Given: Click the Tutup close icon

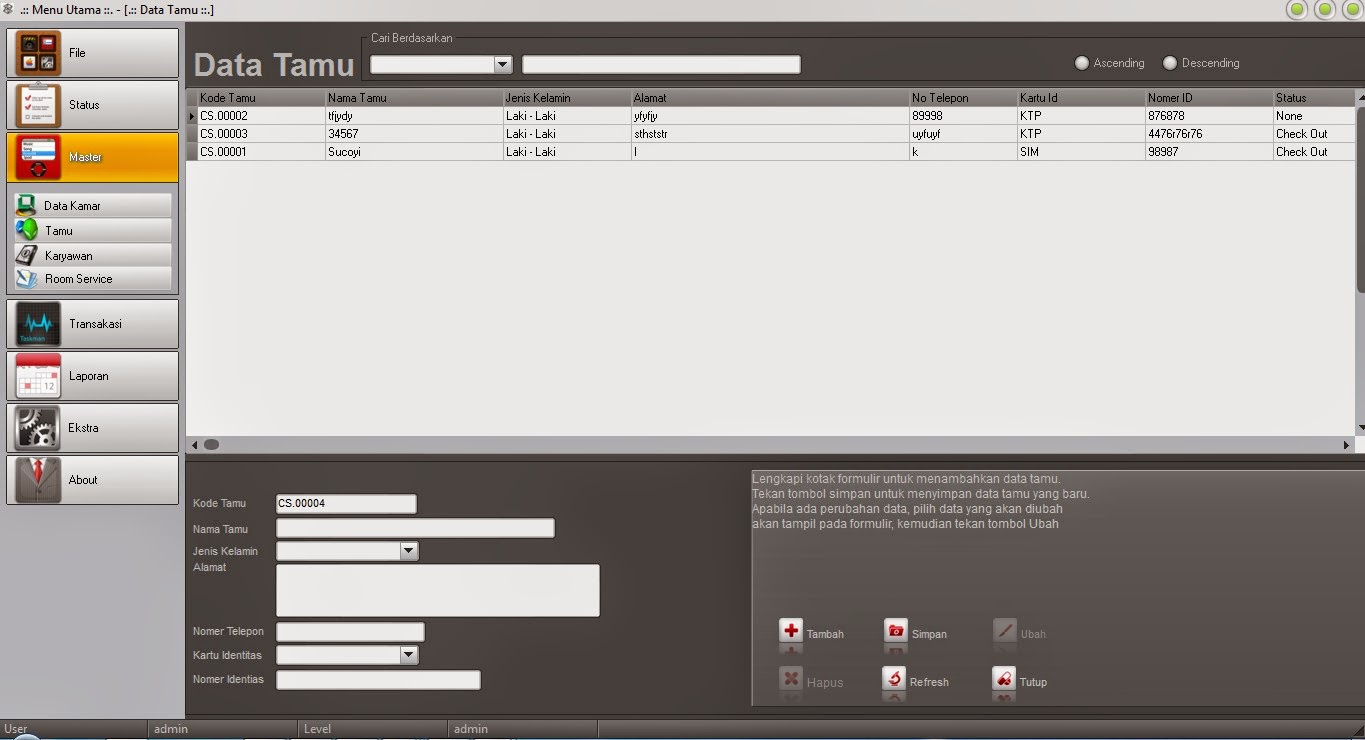Looking at the screenshot, I should 1002,681.
